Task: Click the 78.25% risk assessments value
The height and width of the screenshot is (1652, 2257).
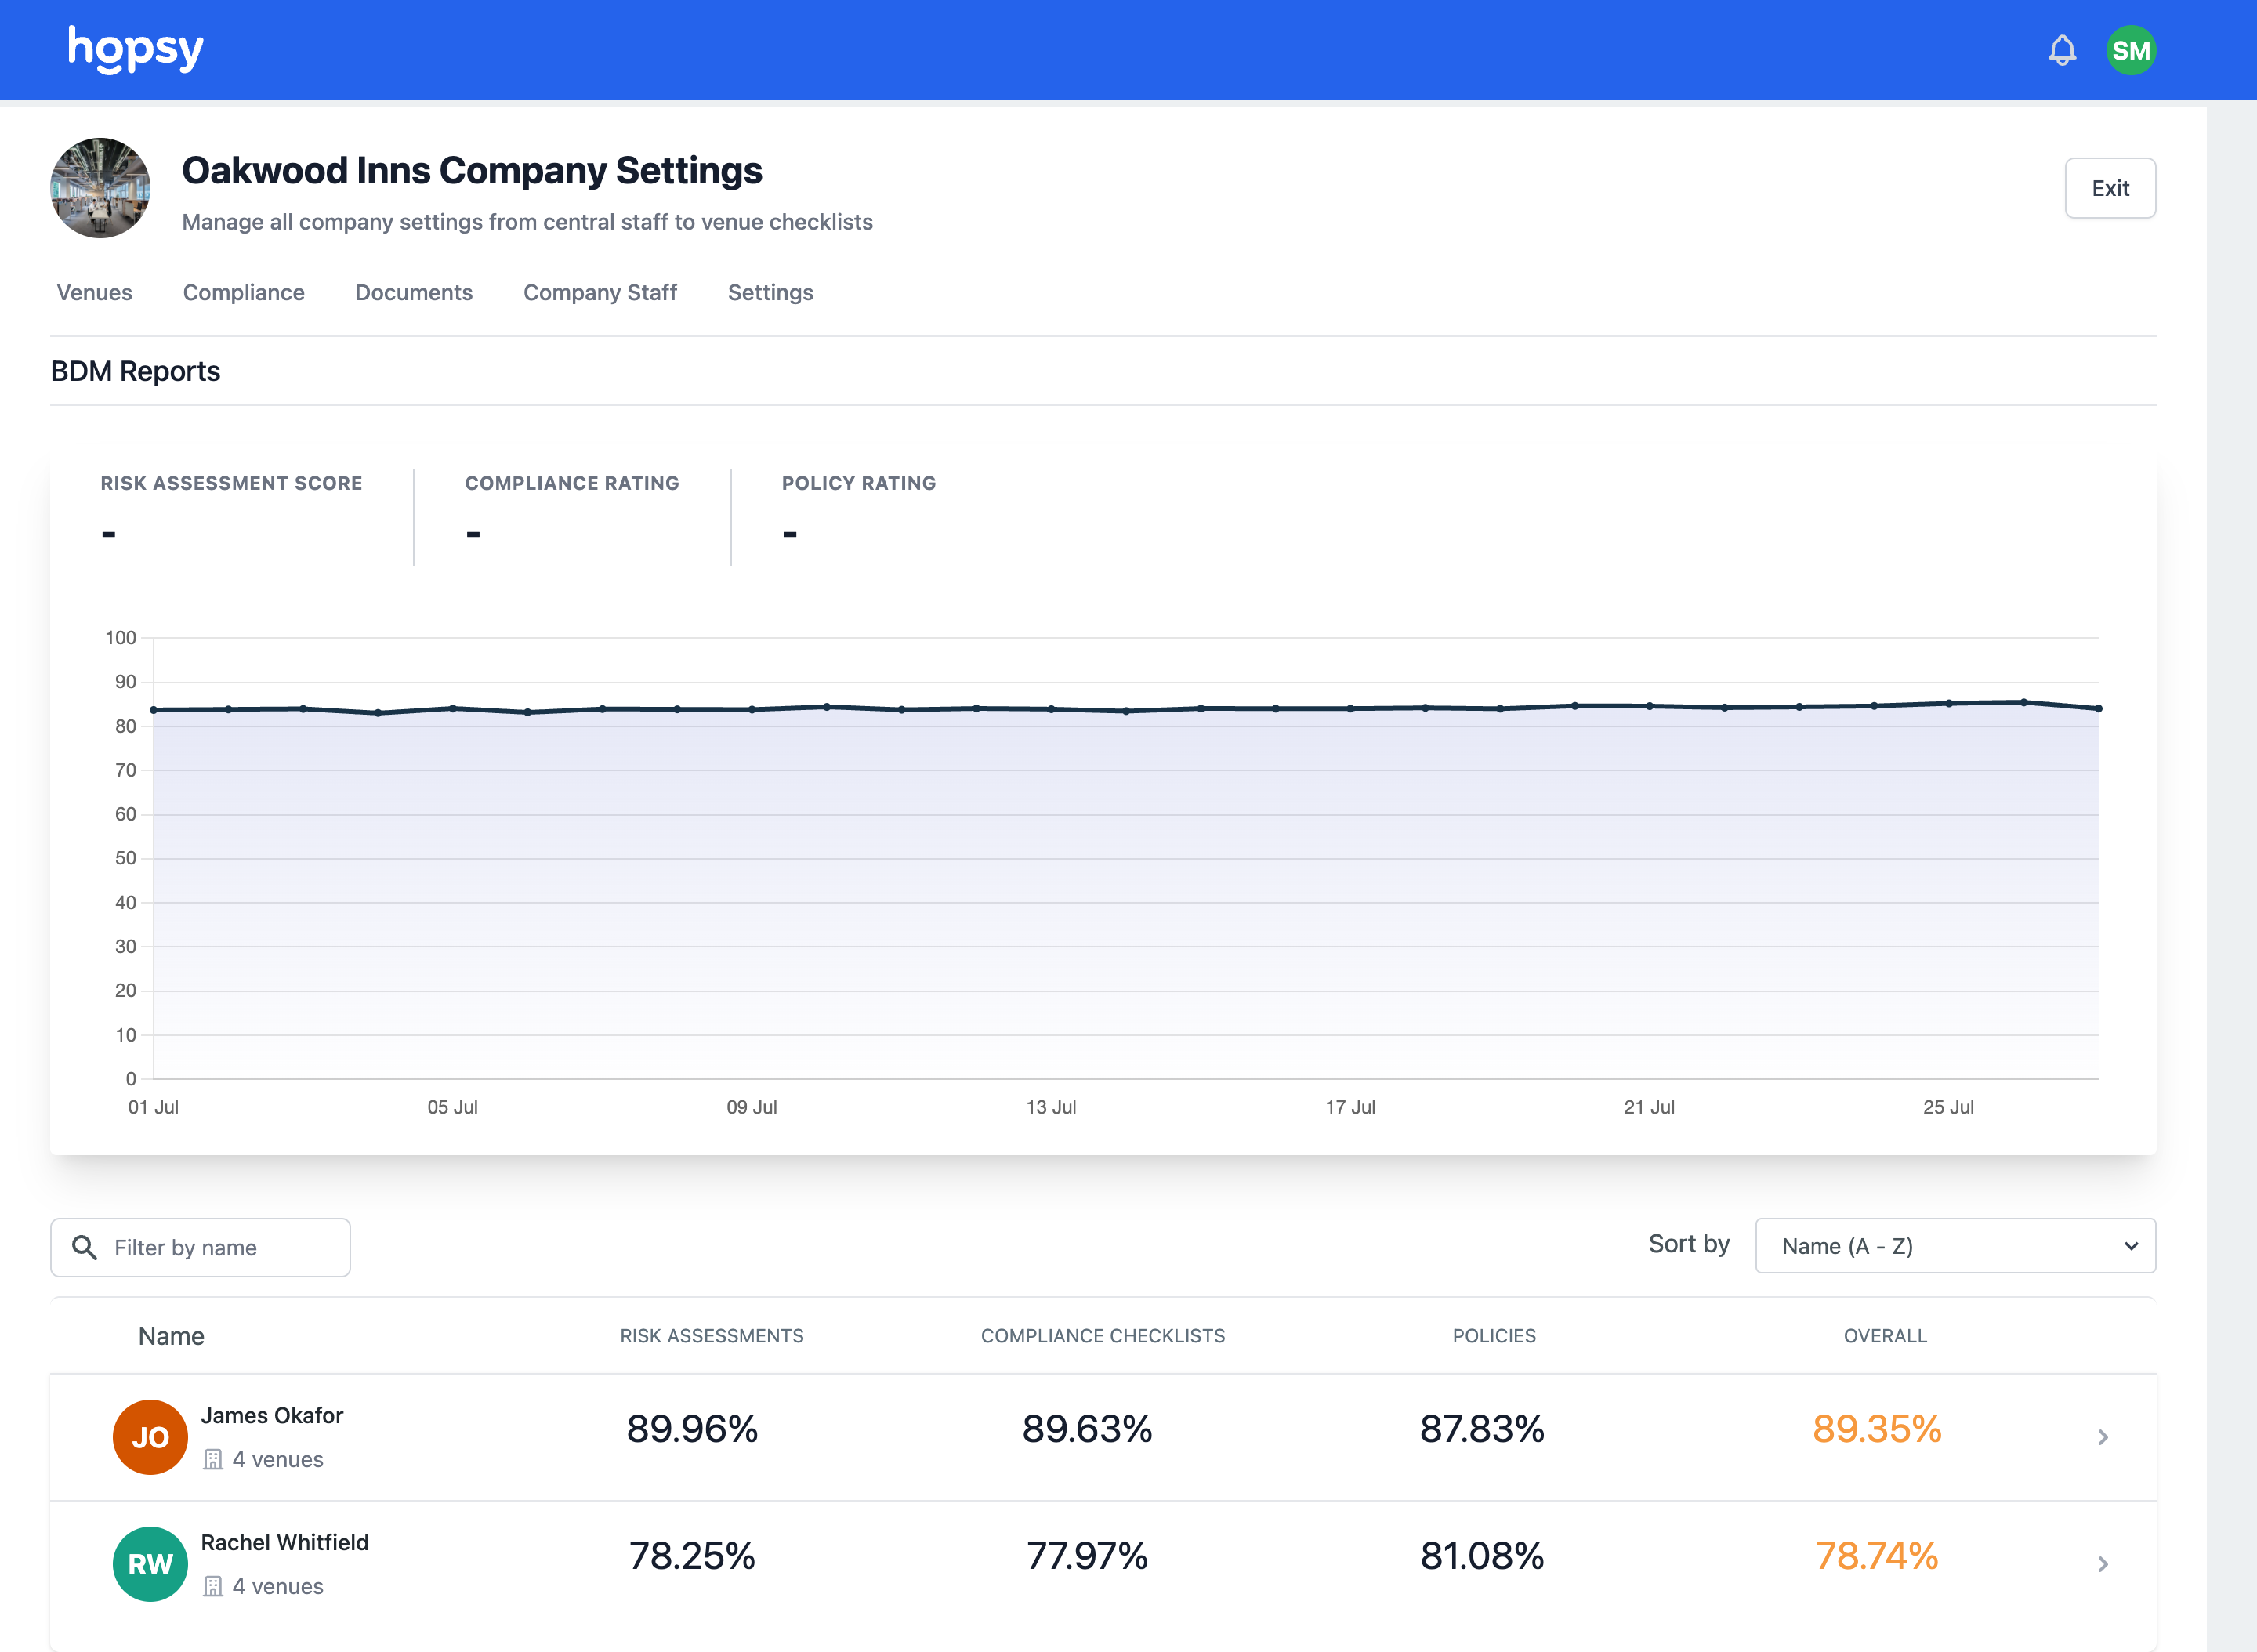Action: (692, 1556)
